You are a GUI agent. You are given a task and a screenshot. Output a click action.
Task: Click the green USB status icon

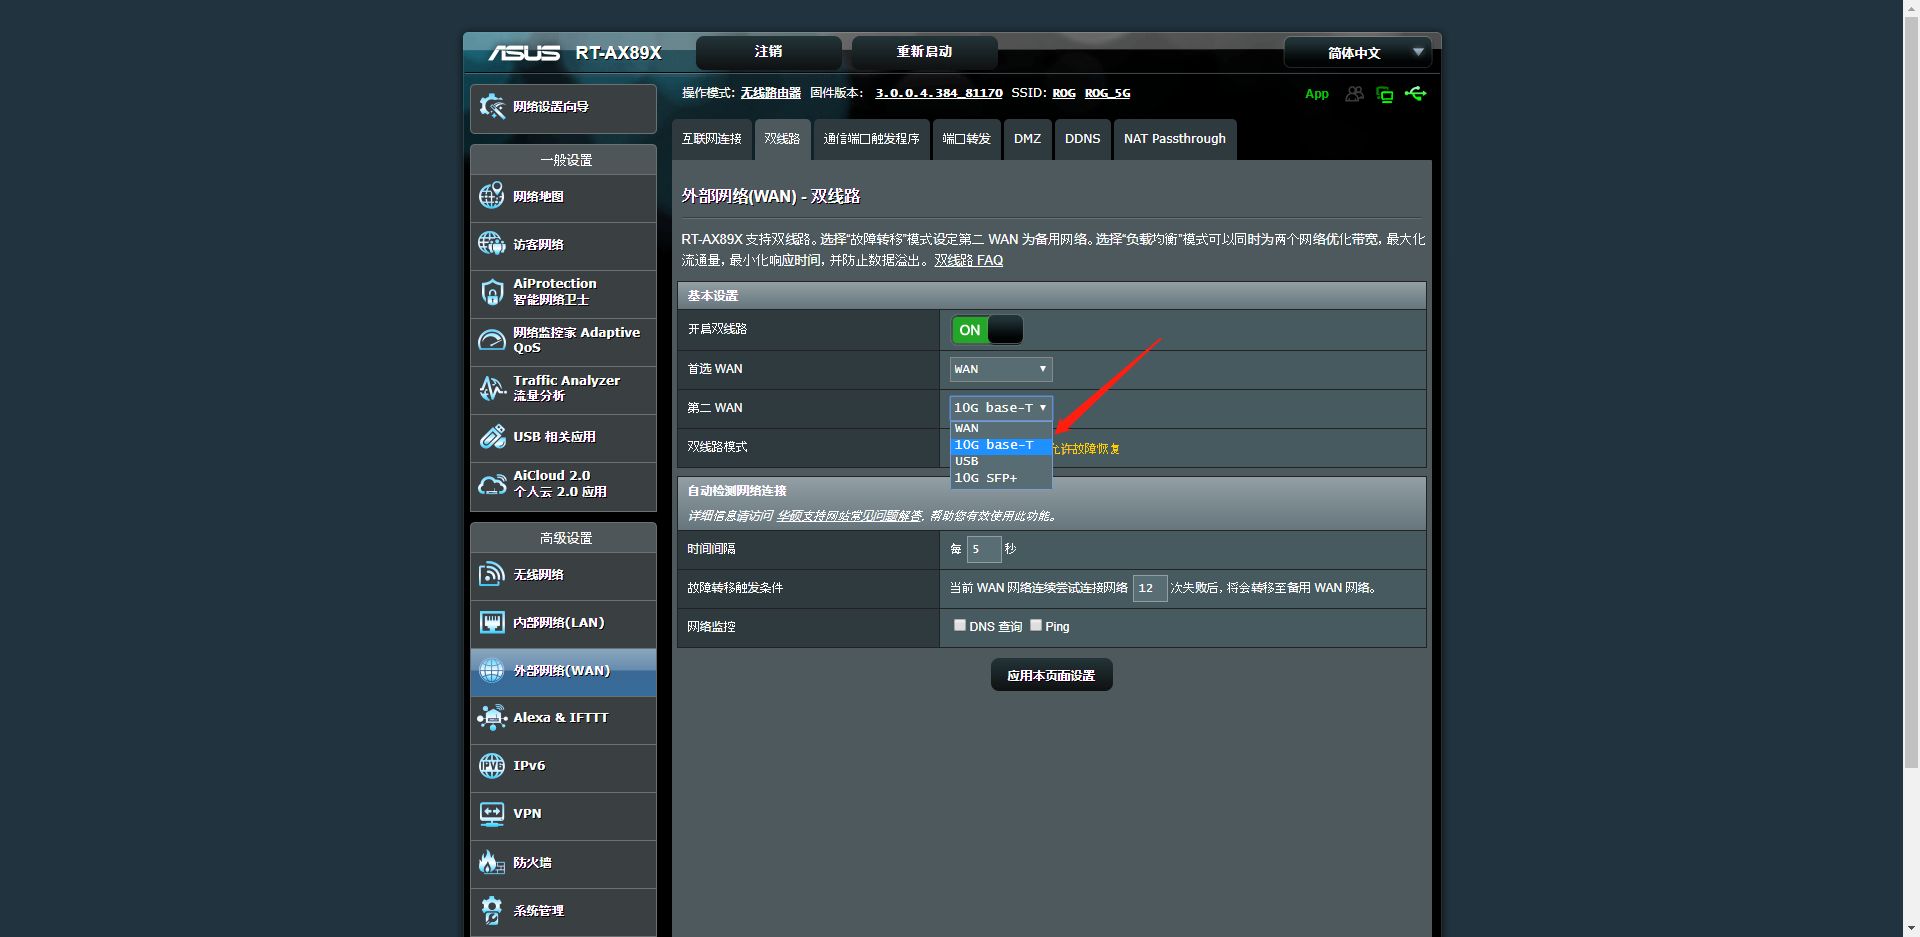click(1416, 94)
